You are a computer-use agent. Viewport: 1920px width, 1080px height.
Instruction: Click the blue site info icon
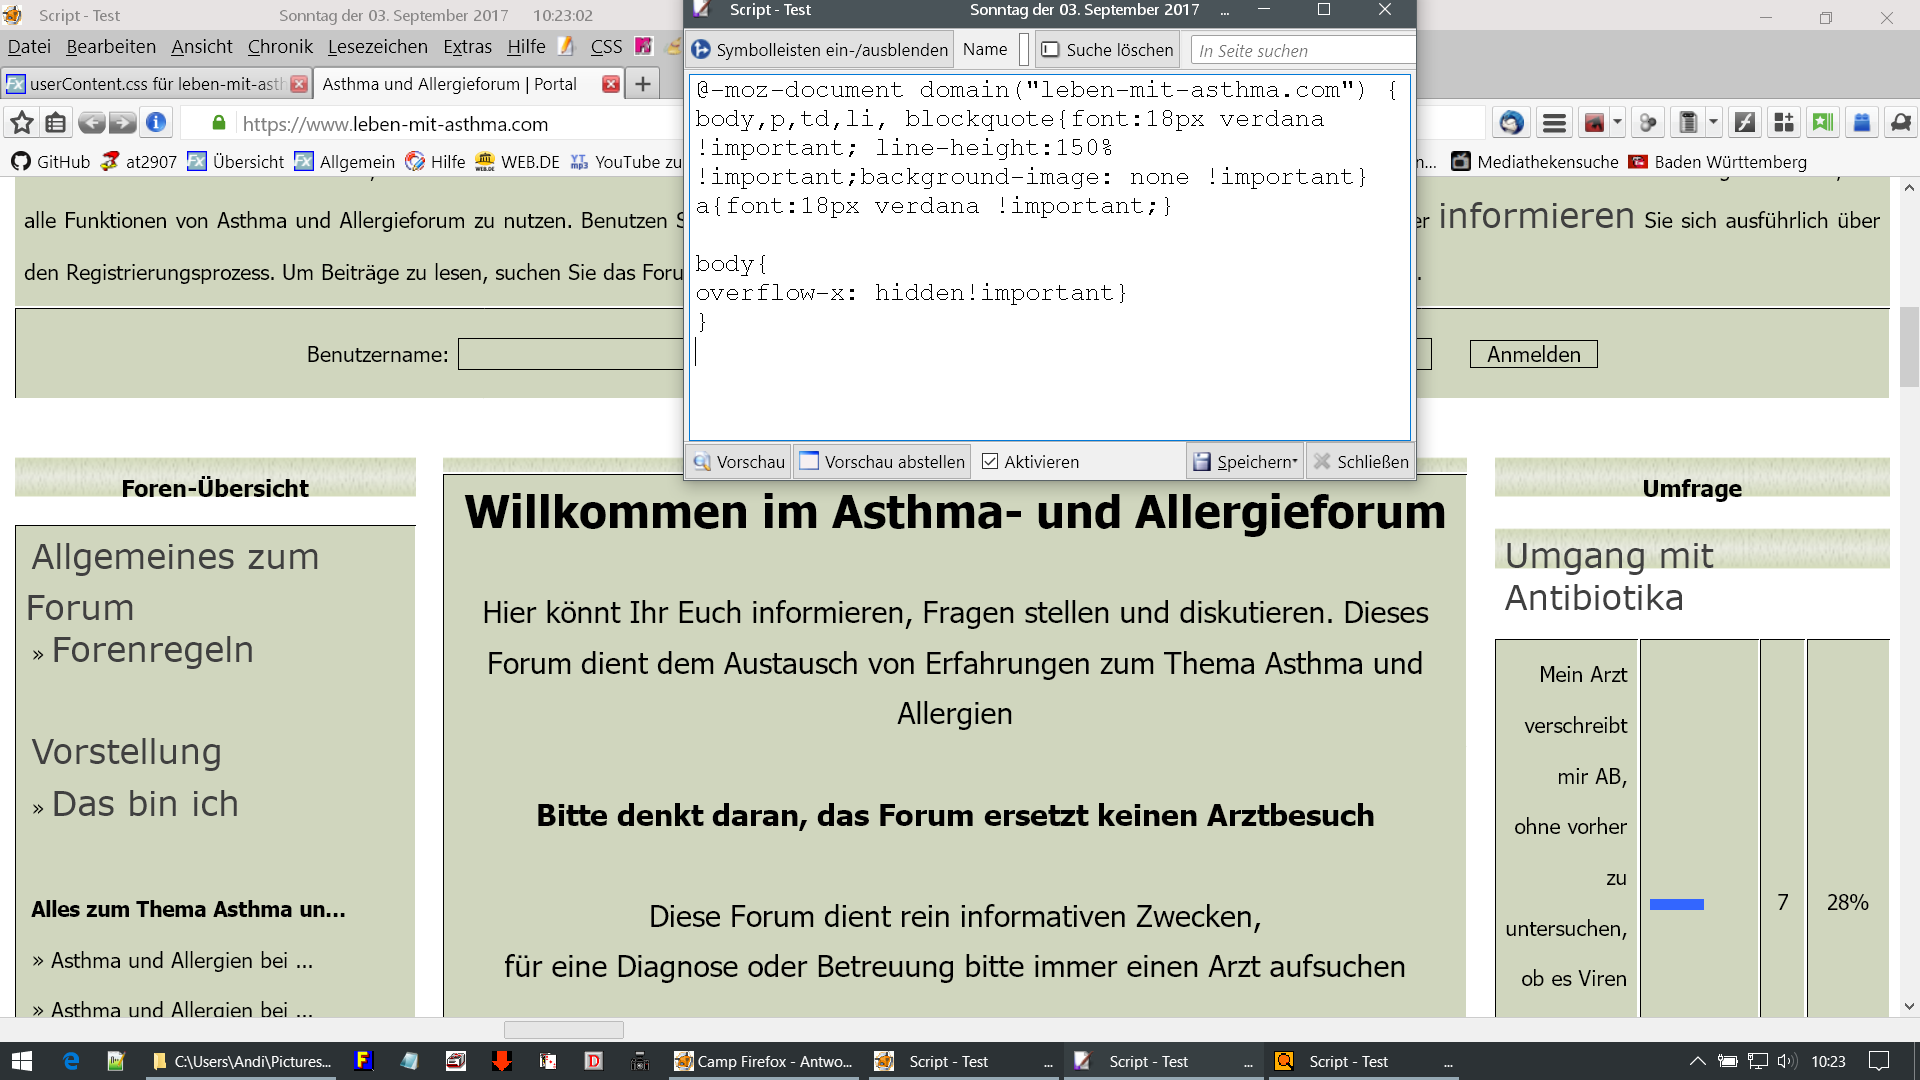coord(156,123)
